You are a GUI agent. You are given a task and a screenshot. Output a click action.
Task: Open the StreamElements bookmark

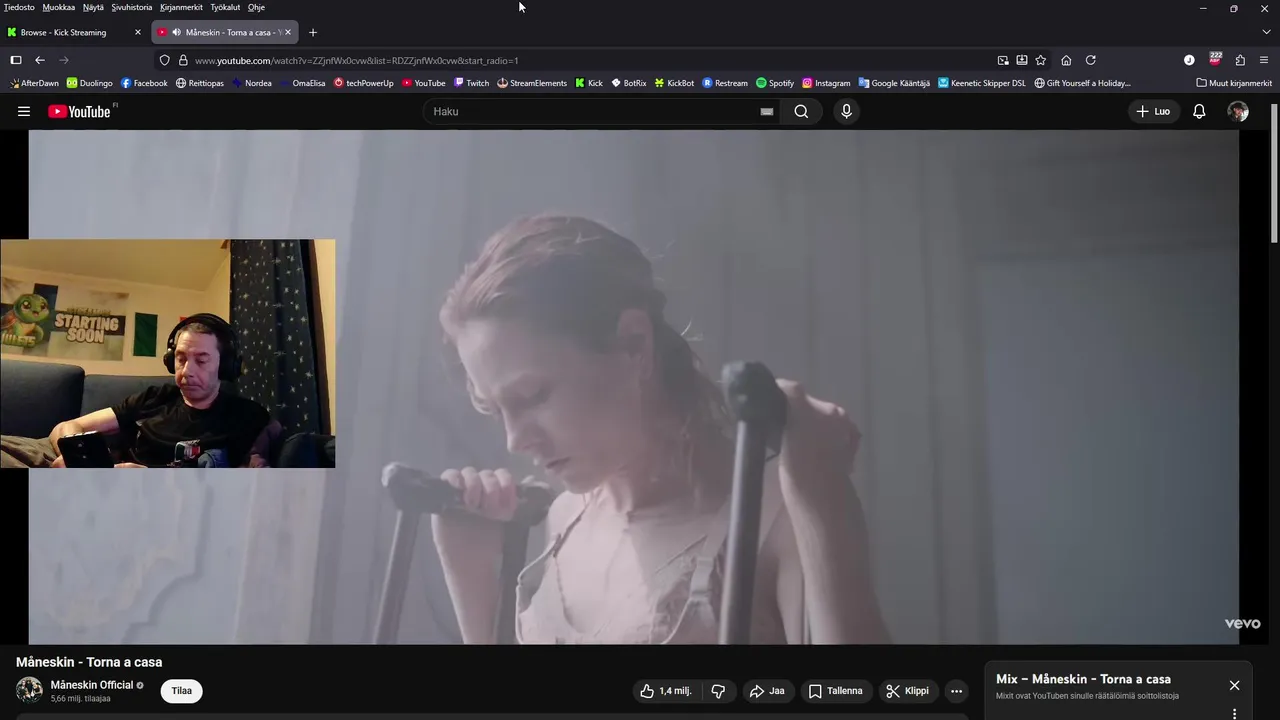[532, 83]
